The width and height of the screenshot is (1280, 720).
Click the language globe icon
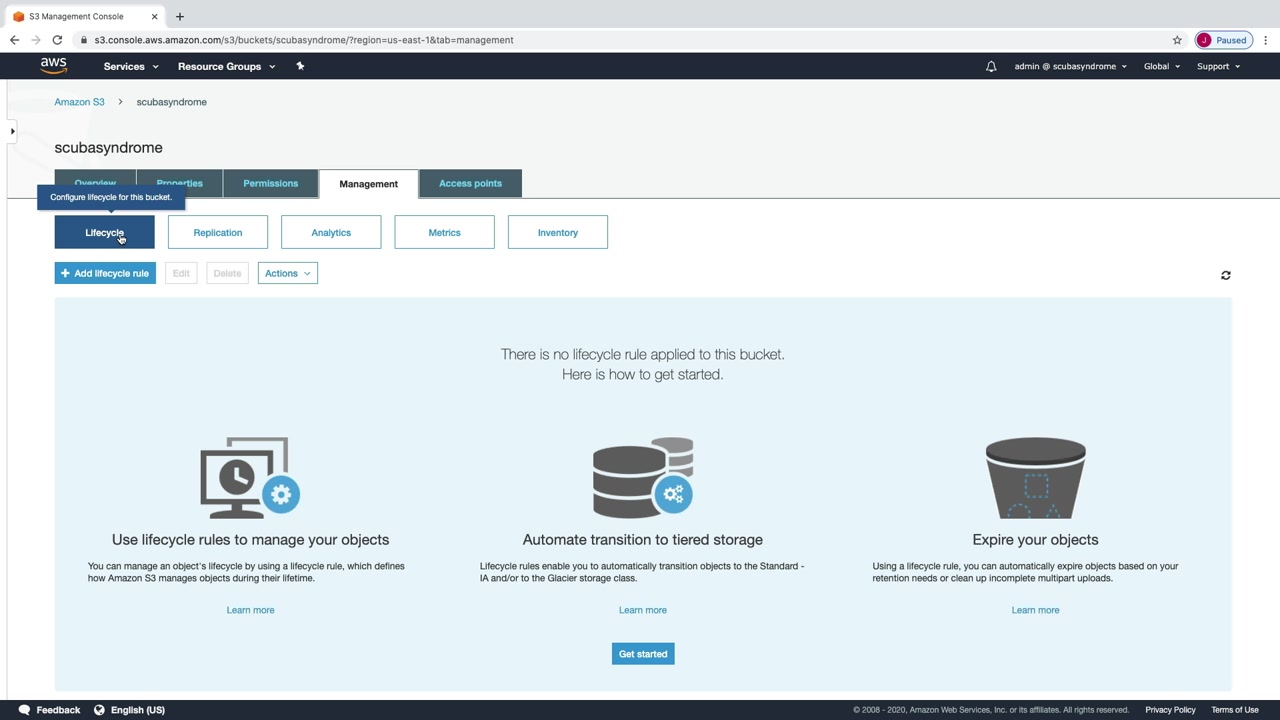point(99,710)
